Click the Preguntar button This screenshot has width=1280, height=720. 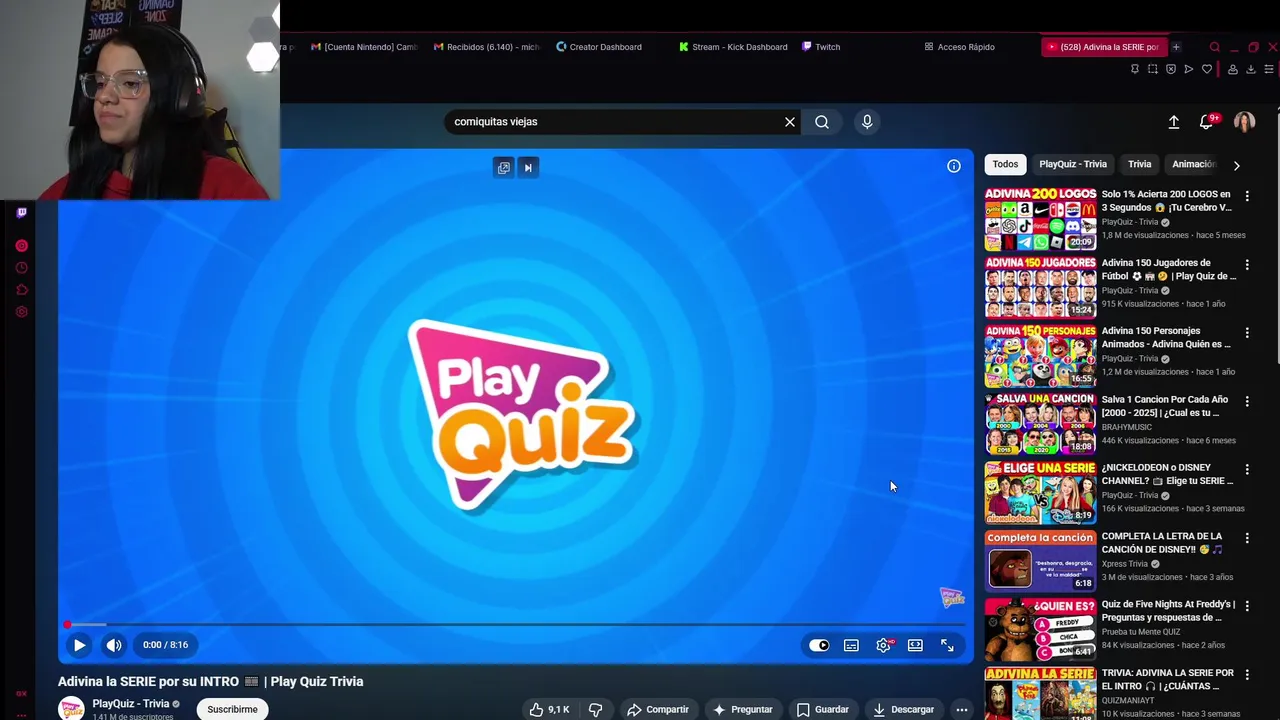(x=742, y=710)
